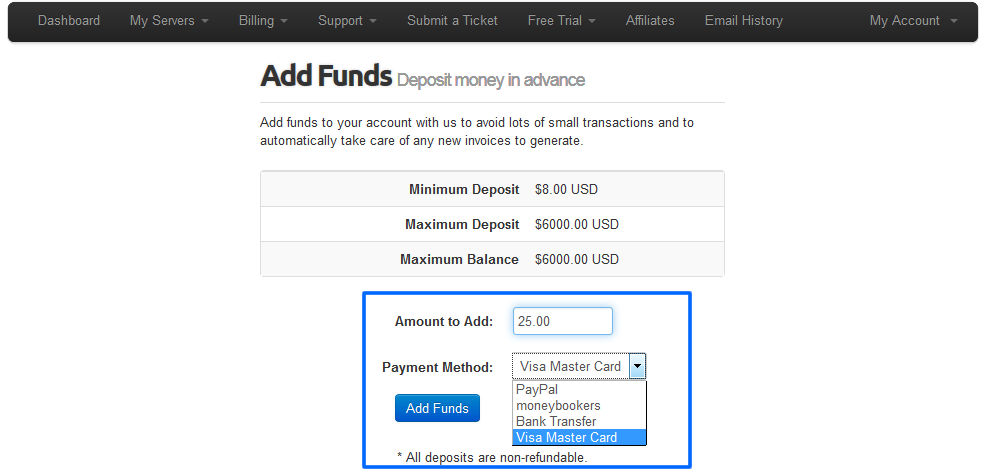Open the Billing dropdown menu
The image size is (982, 470).
tap(263, 21)
